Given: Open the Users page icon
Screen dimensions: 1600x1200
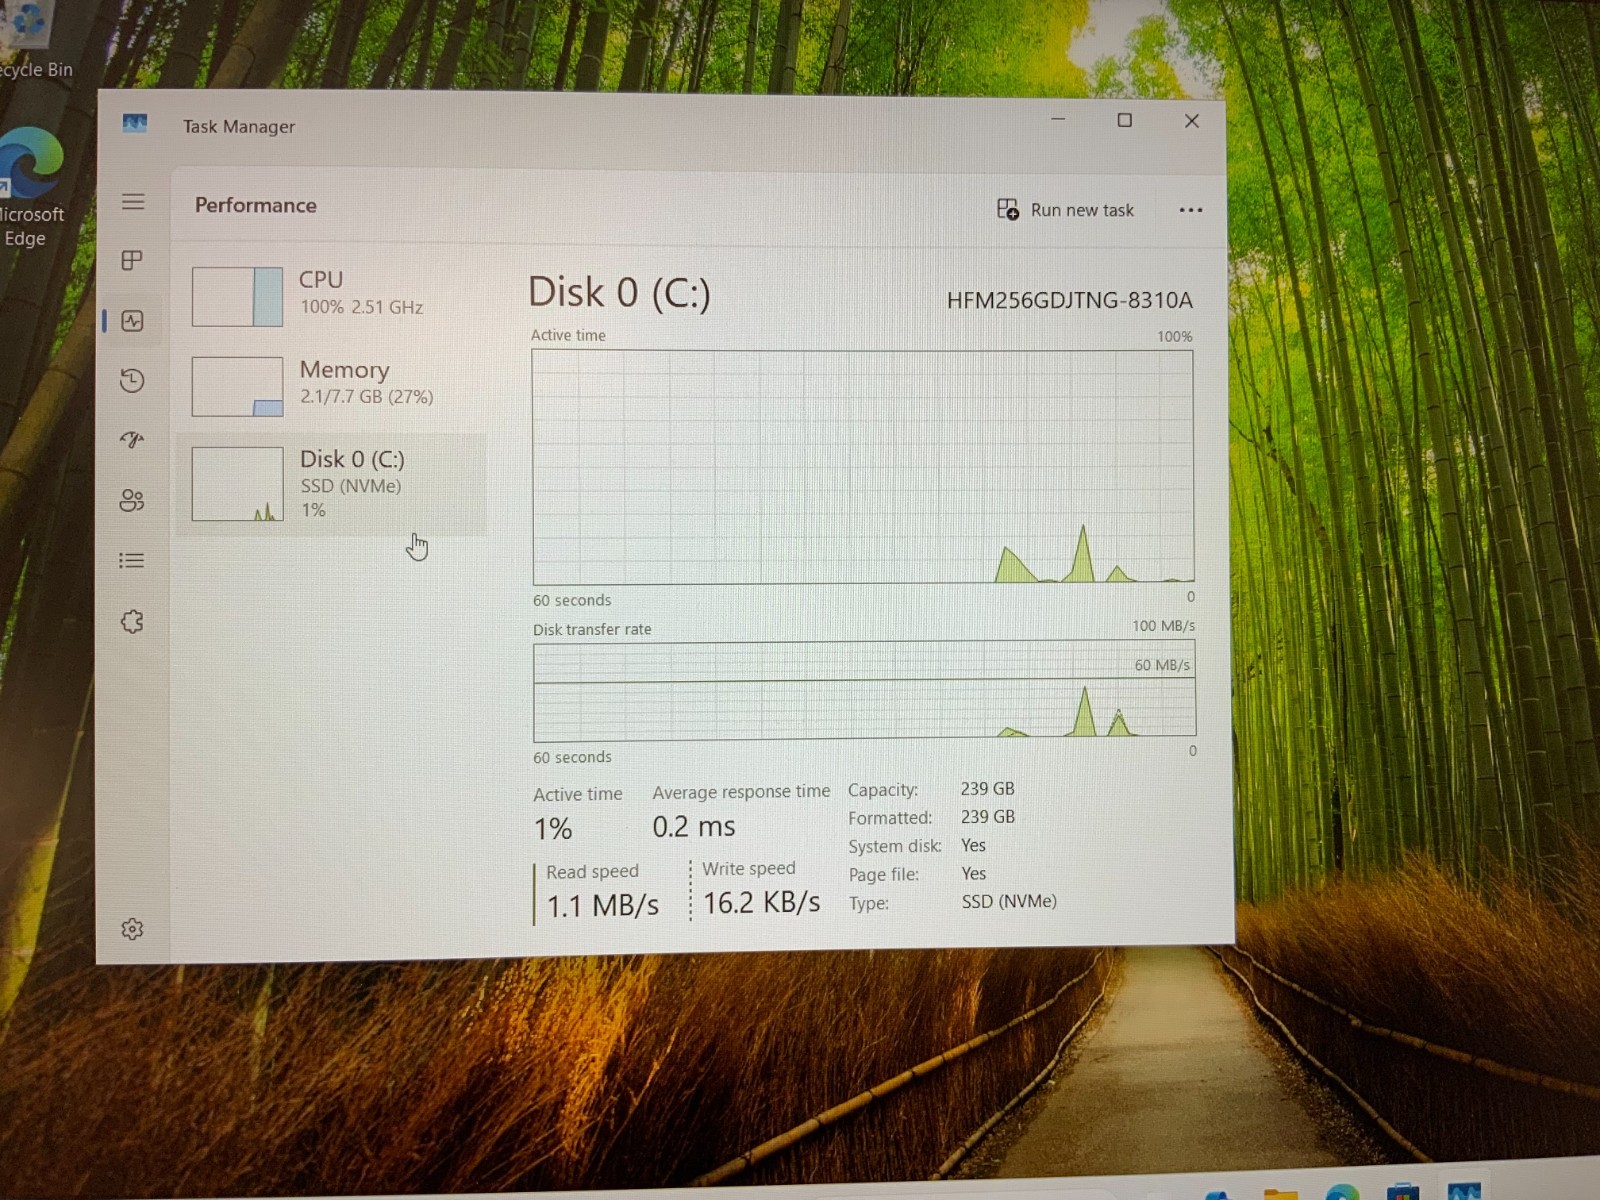Looking at the screenshot, I should (x=132, y=500).
